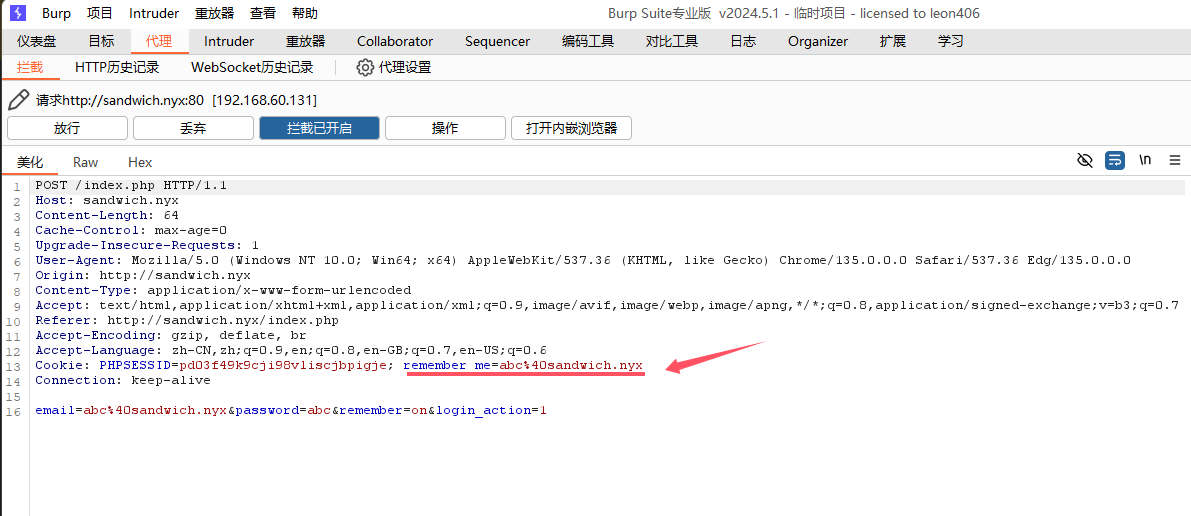Switch to the Sequencer tab
1191x516 pixels.
pos(497,41)
